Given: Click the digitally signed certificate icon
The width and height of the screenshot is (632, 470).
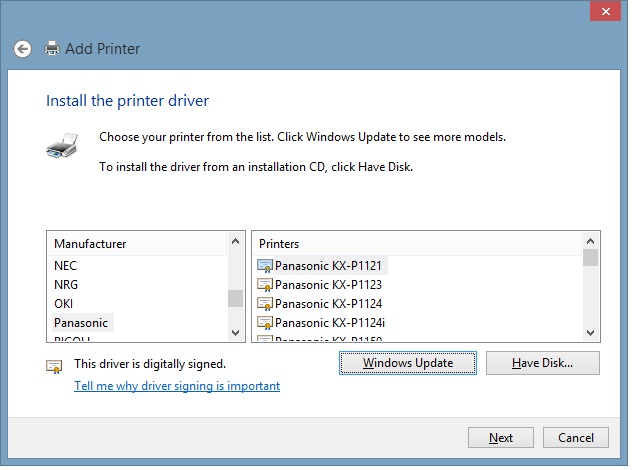Looking at the screenshot, I should (x=55, y=366).
